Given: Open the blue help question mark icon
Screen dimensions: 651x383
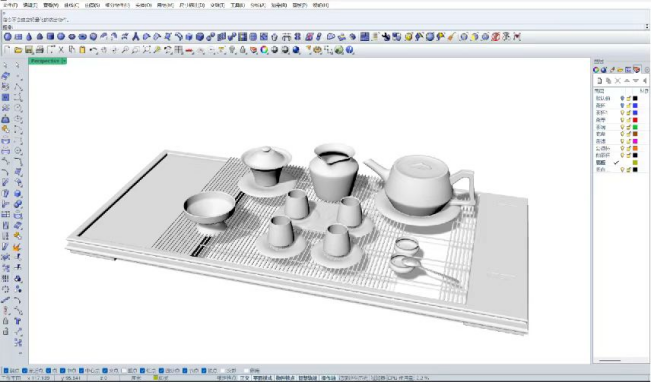Looking at the screenshot, I should coord(350,50).
